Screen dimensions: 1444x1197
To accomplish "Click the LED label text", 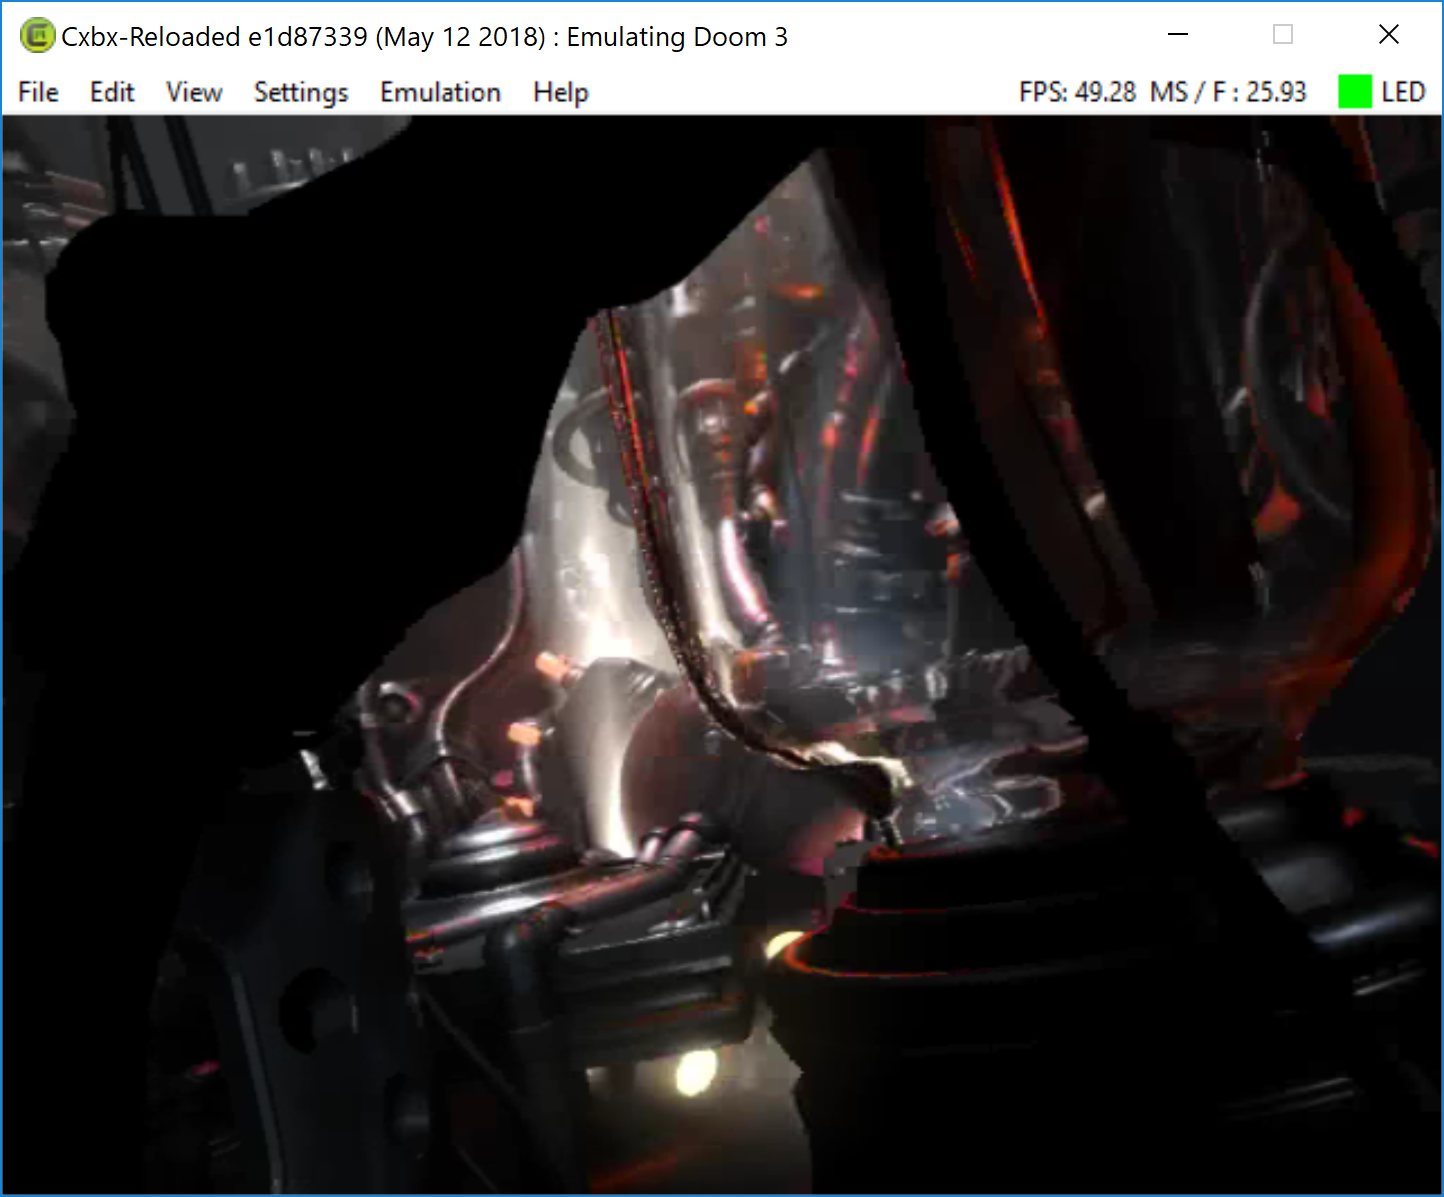I will pos(1403,92).
